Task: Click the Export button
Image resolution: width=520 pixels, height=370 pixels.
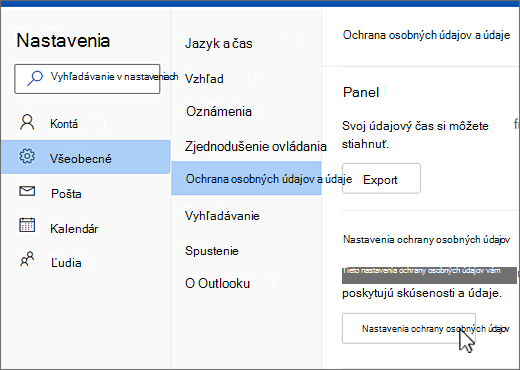Action: point(381,178)
